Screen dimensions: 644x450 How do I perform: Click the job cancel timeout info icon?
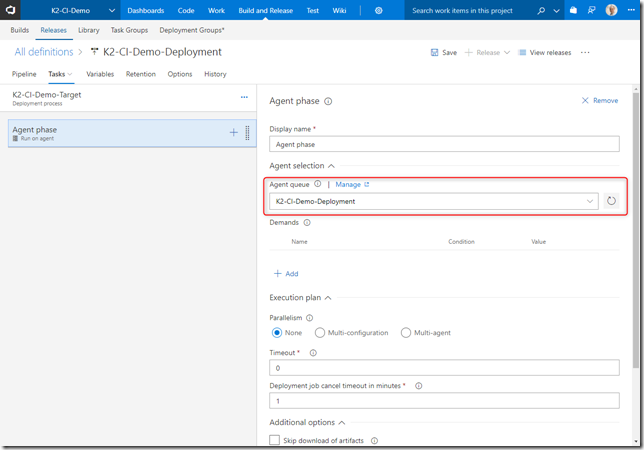[x=419, y=386]
